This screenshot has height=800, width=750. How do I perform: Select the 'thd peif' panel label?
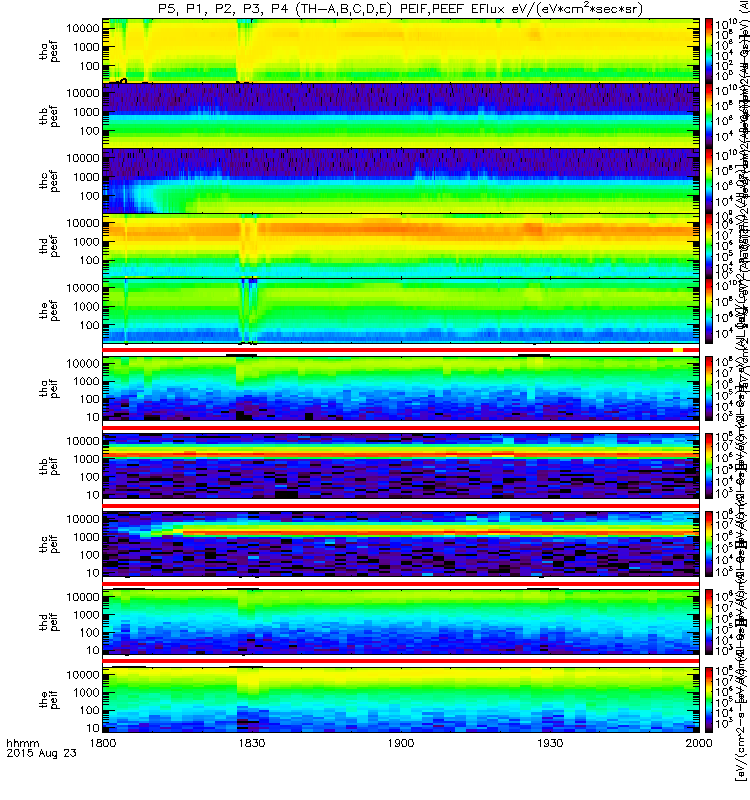[49, 621]
